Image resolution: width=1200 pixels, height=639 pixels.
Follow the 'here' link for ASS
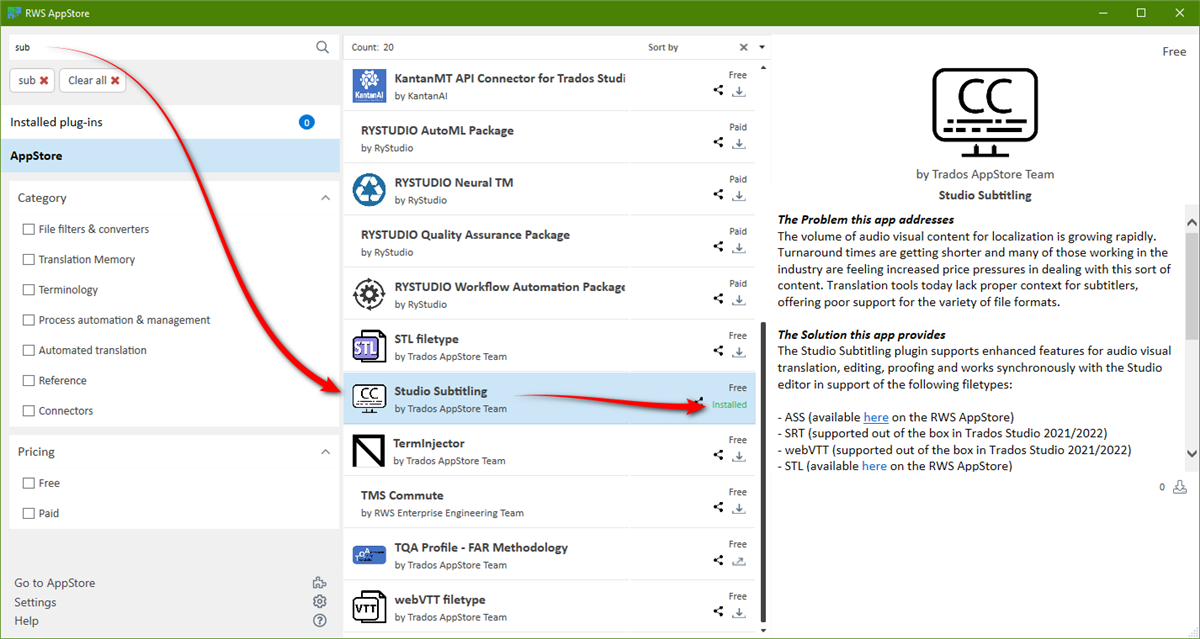[876, 417]
